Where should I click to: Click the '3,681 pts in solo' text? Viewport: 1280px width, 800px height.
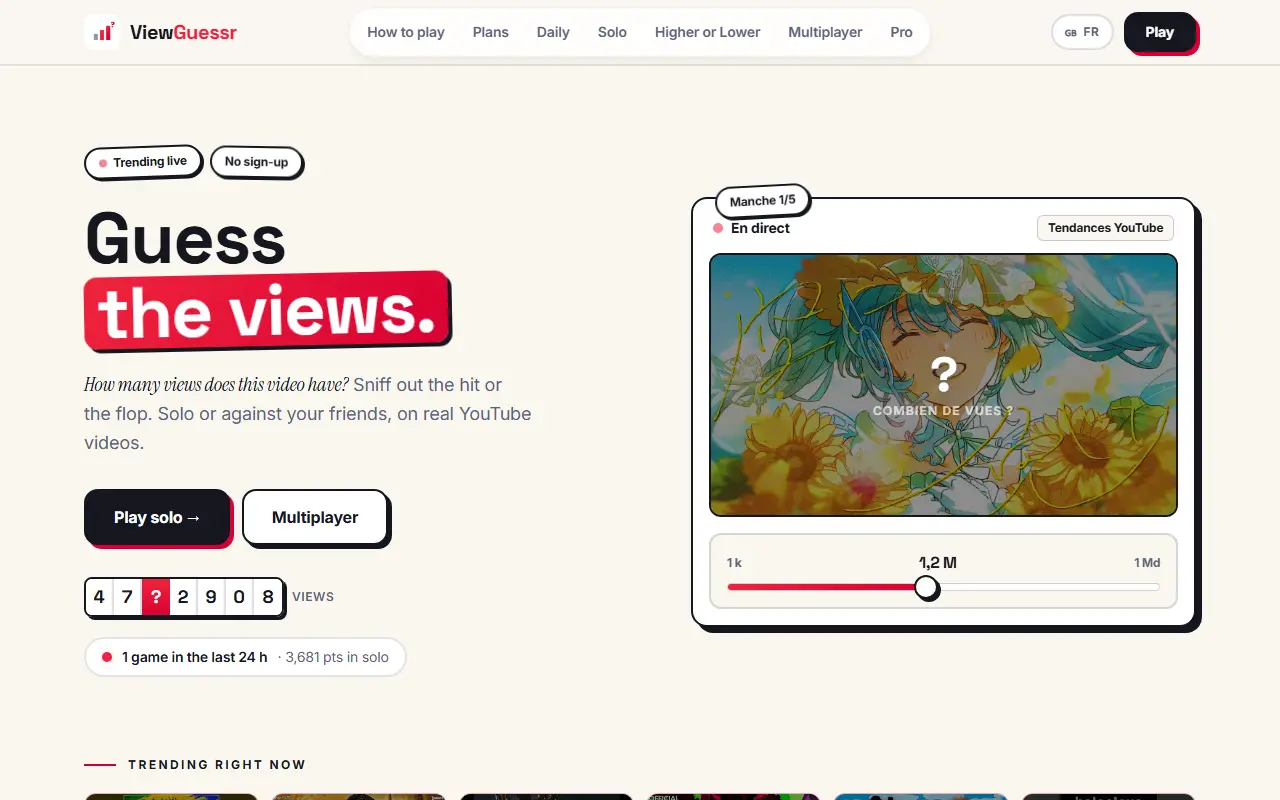point(336,657)
